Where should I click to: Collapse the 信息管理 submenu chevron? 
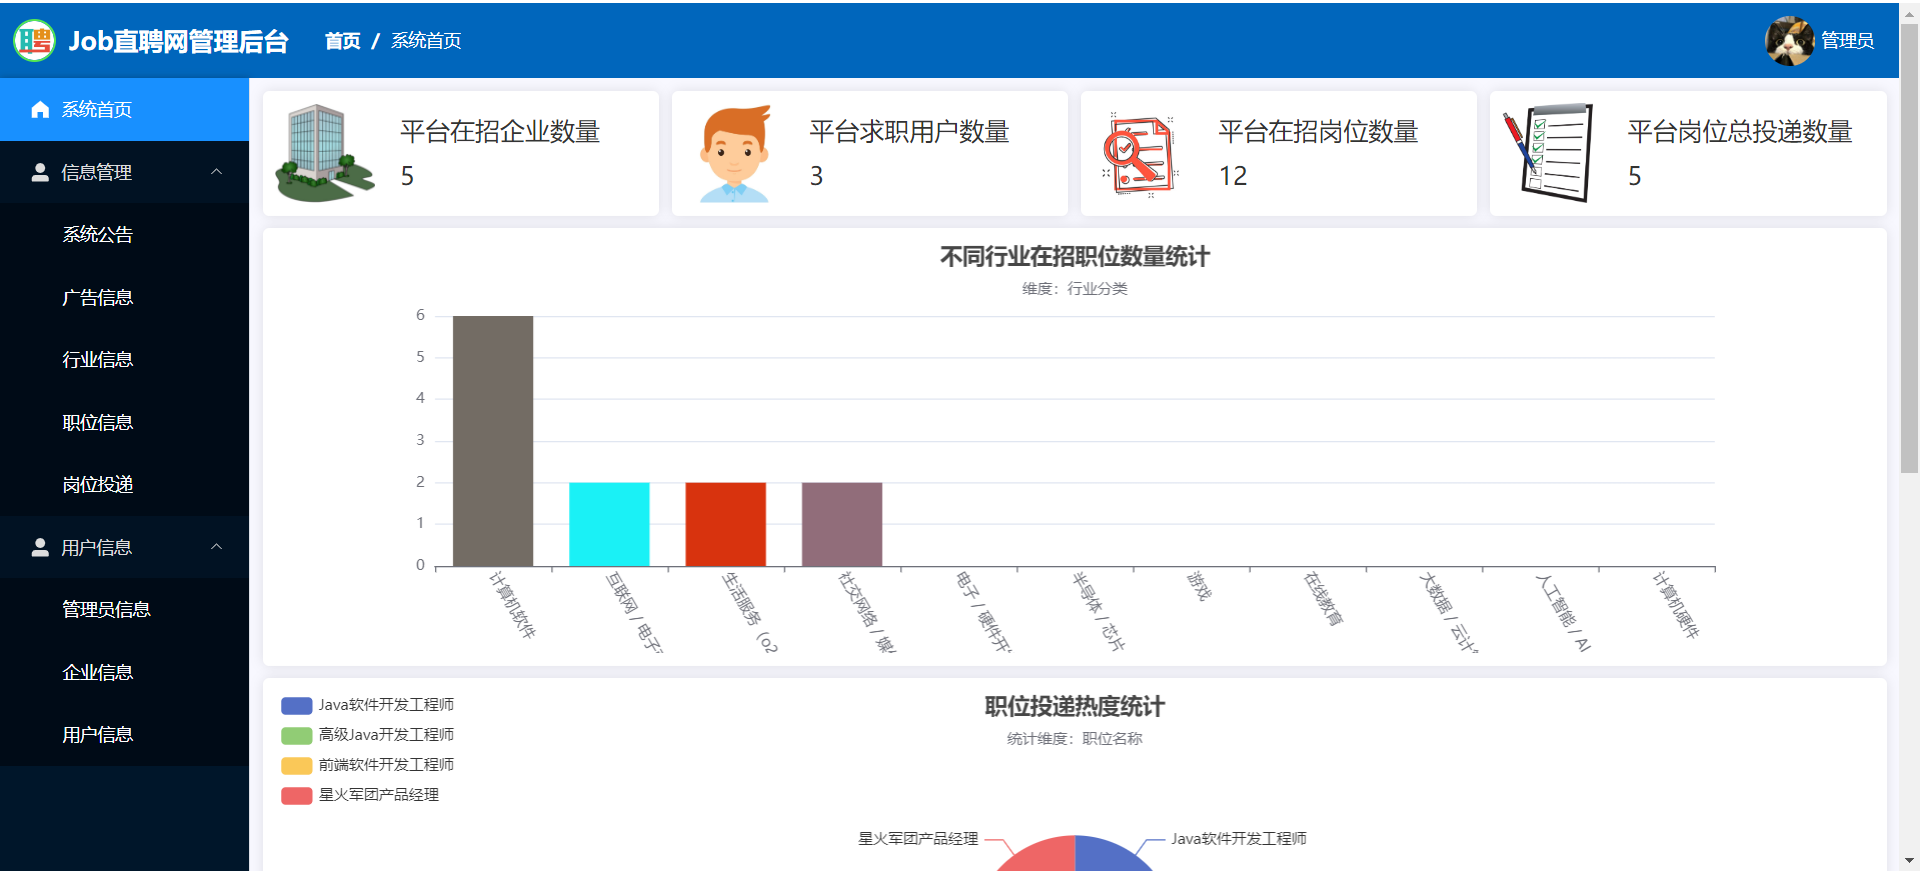pos(217,172)
